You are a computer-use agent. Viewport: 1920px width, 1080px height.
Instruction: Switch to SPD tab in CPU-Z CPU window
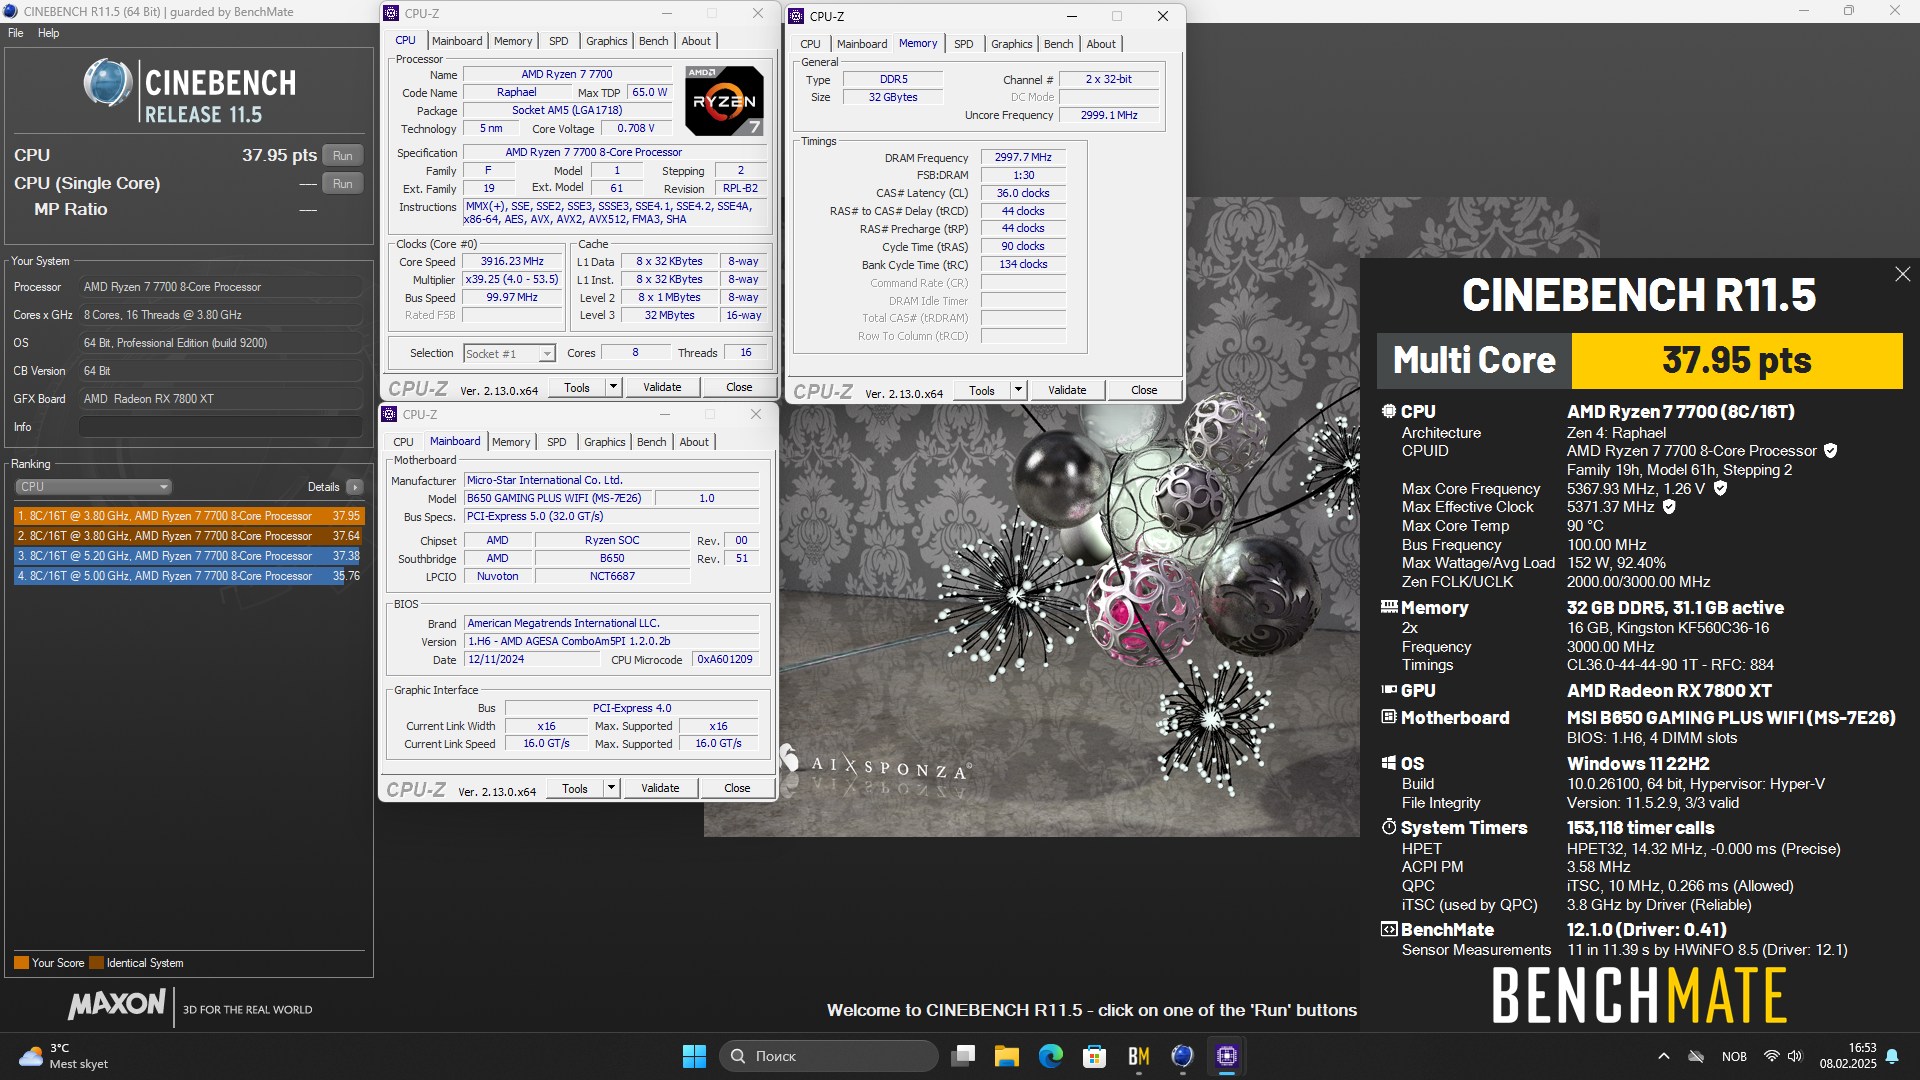(x=558, y=41)
